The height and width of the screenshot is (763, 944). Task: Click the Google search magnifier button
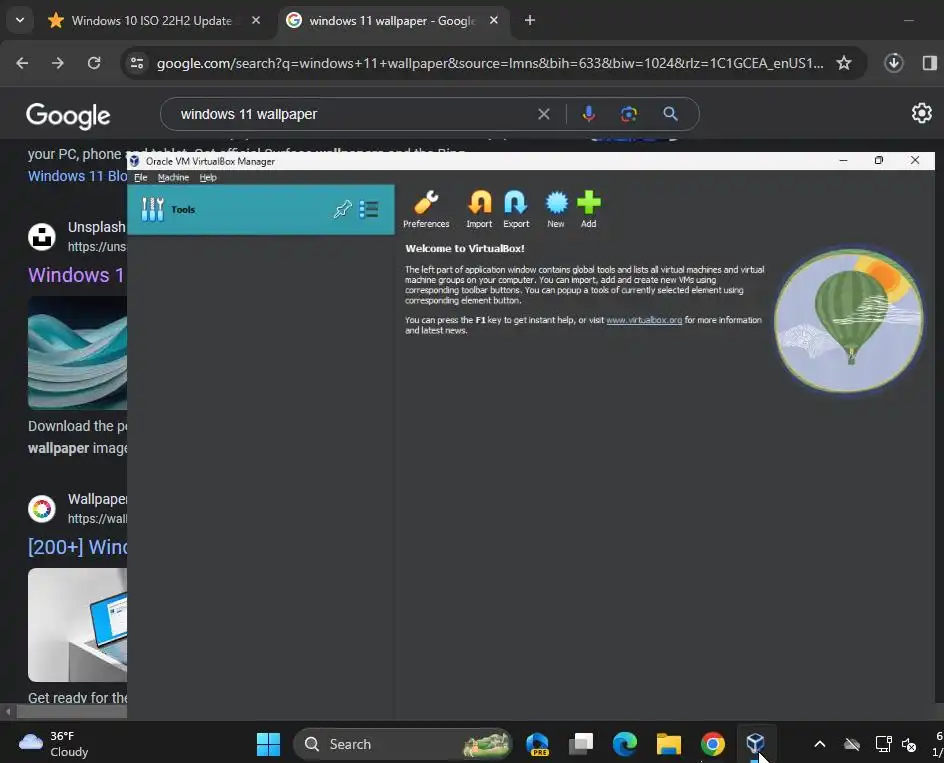[670, 114]
